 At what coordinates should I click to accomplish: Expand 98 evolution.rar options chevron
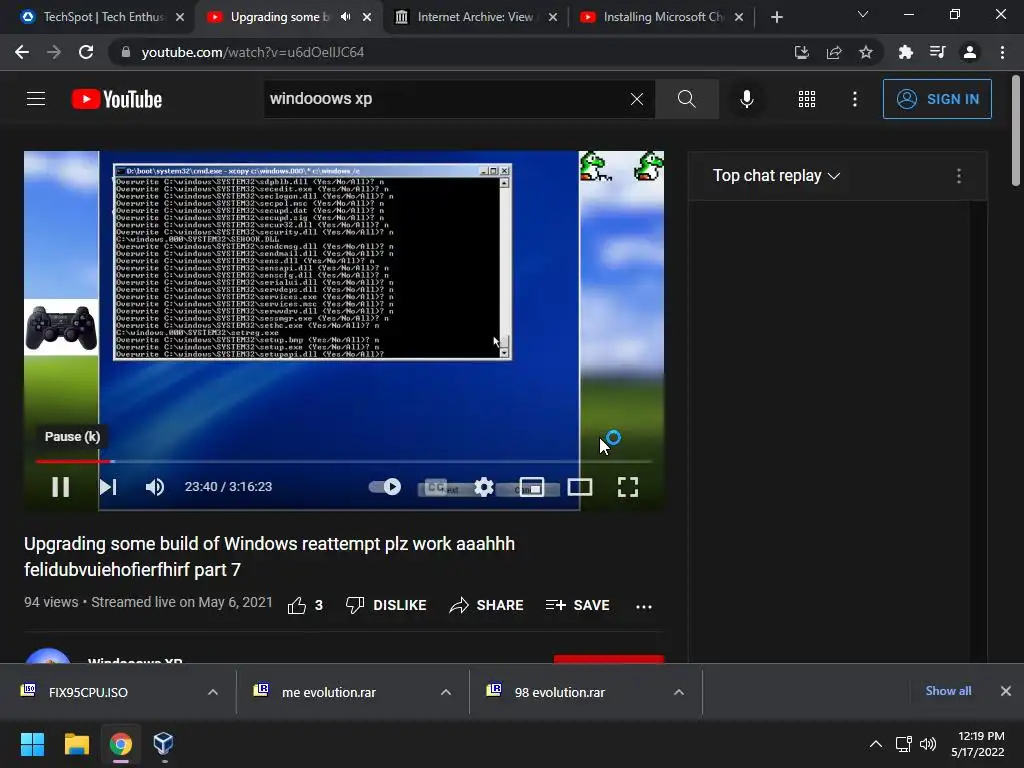pyautogui.click(x=679, y=692)
